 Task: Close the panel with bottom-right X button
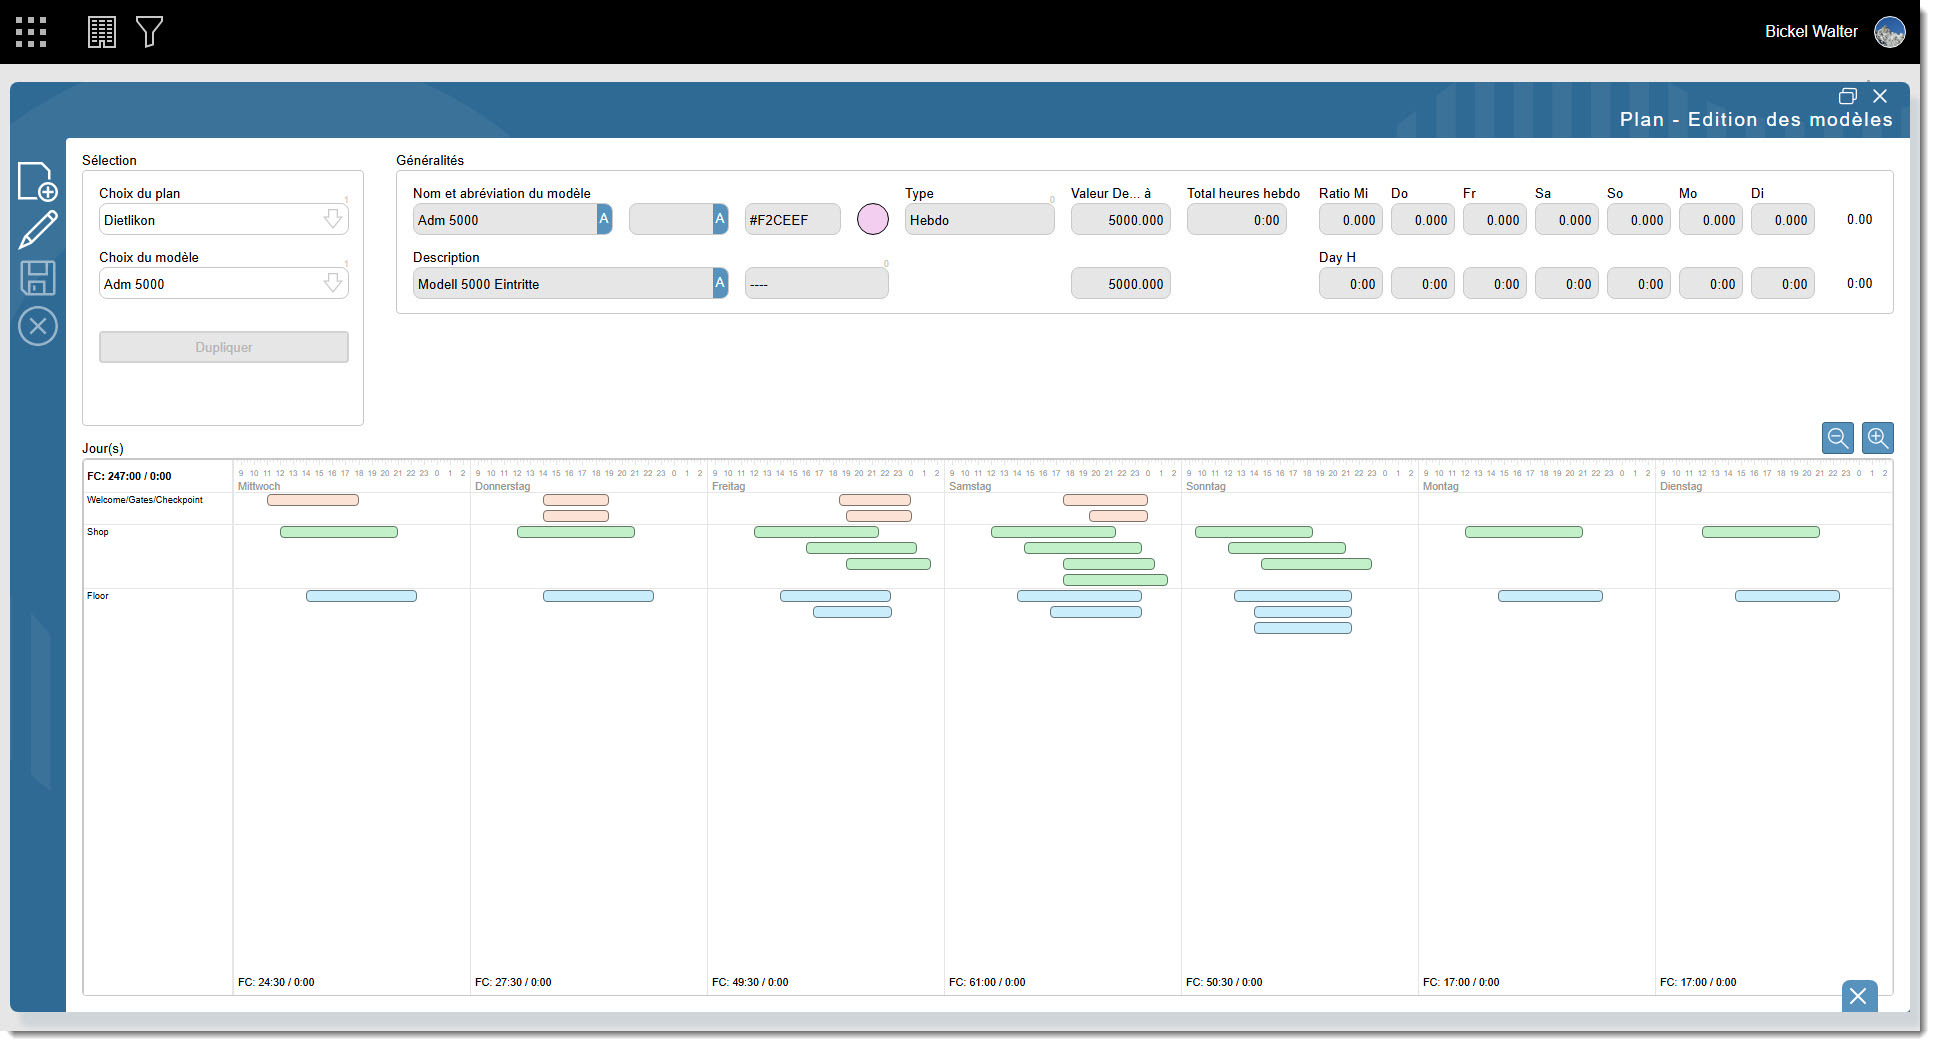[x=1859, y=996]
